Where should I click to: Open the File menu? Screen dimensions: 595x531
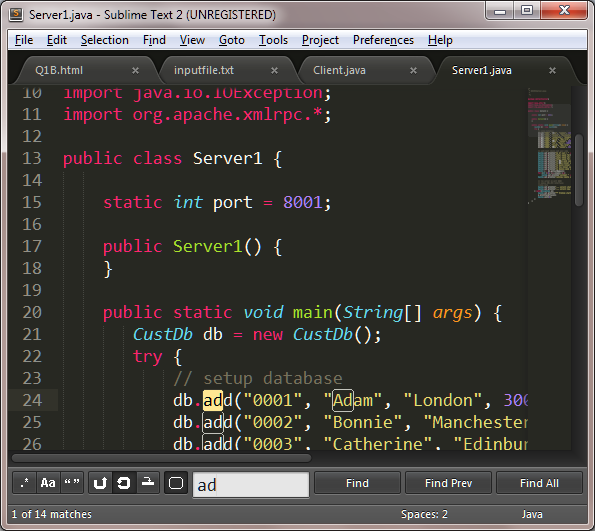click(24, 40)
